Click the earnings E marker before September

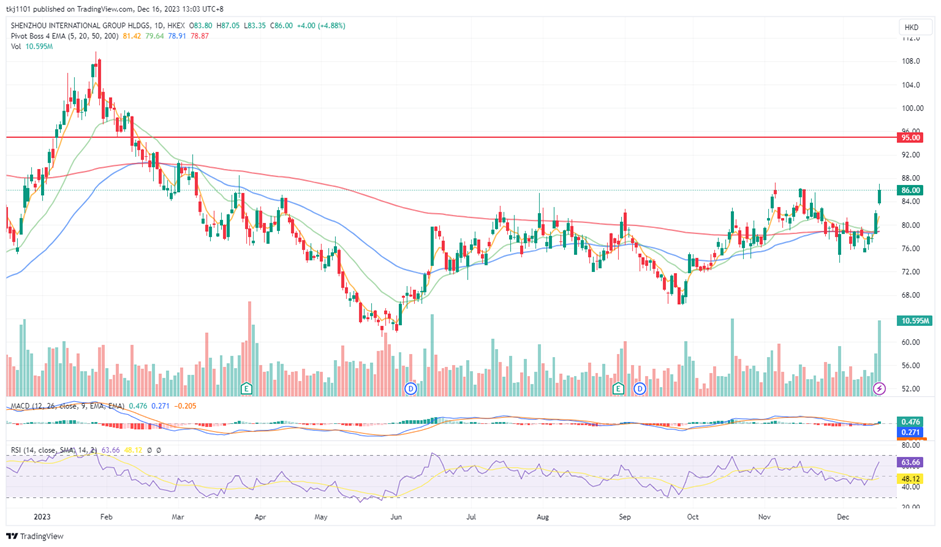[x=618, y=388]
